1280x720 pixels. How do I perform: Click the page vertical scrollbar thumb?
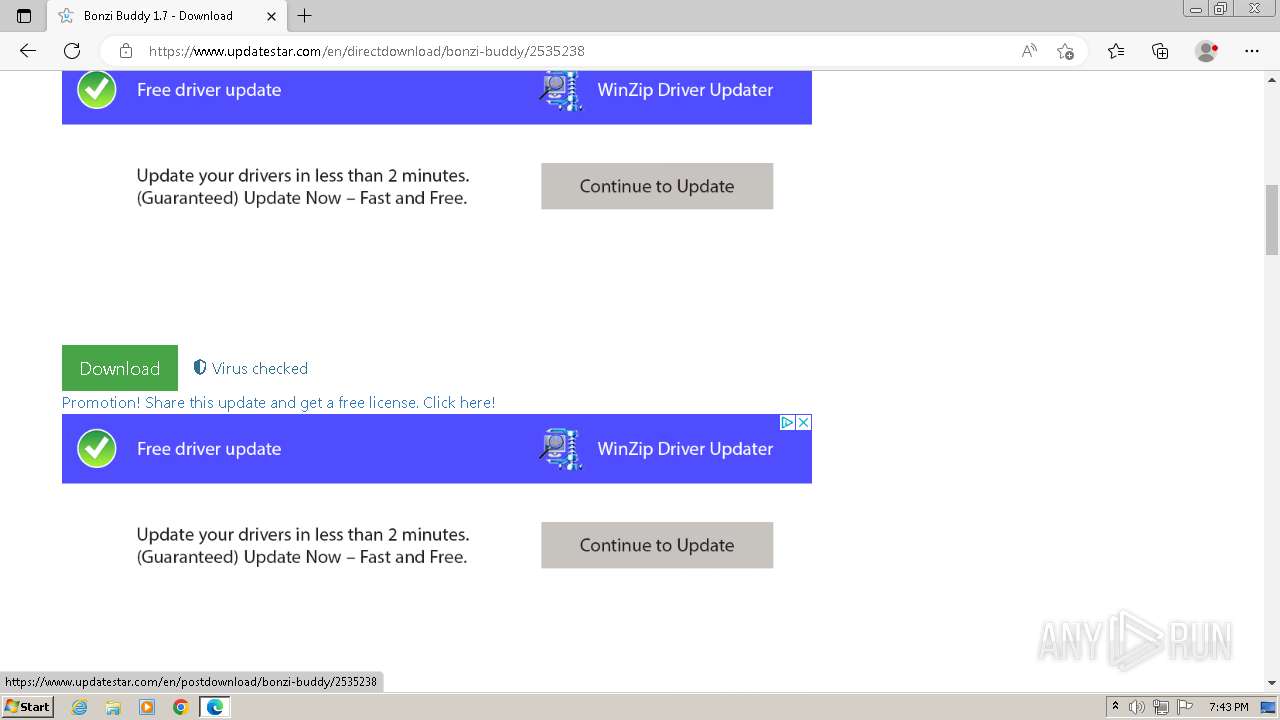1272,220
